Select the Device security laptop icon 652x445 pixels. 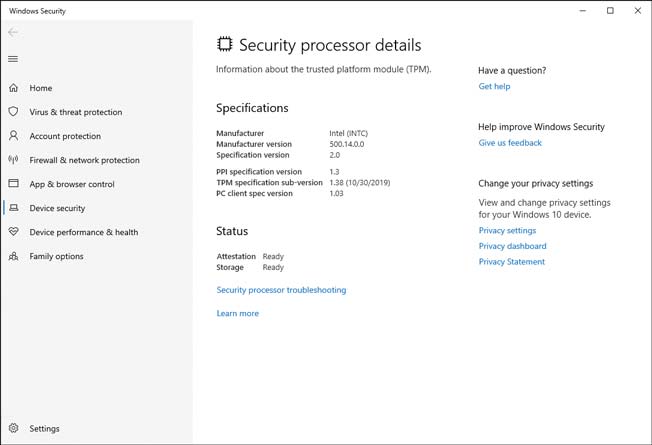tap(13, 208)
